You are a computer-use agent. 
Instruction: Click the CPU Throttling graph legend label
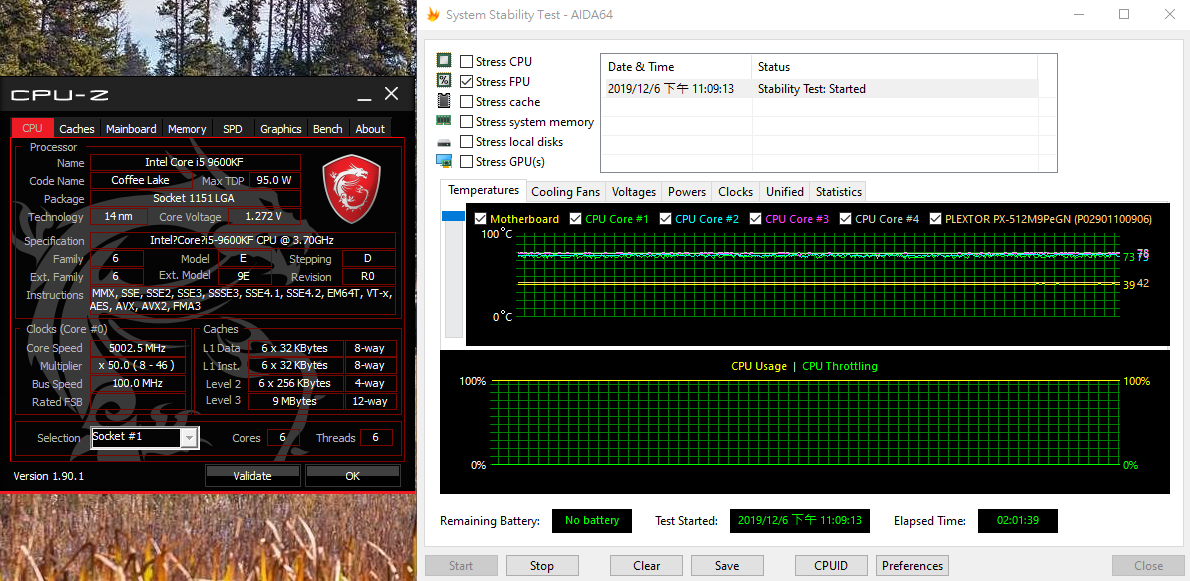click(839, 366)
